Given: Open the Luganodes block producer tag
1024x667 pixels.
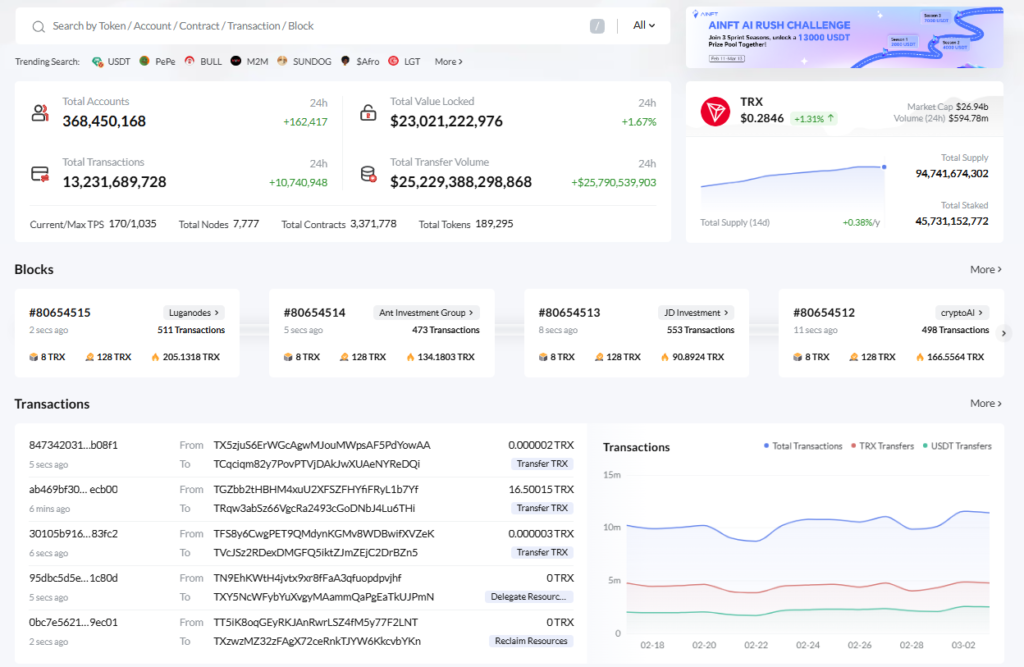Looking at the screenshot, I should coord(193,312).
